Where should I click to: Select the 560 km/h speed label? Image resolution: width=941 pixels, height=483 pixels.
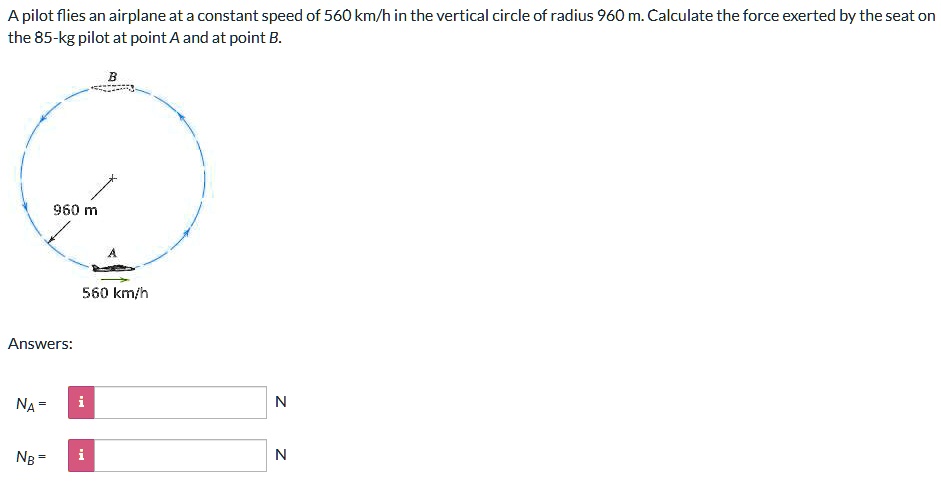tap(115, 293)
